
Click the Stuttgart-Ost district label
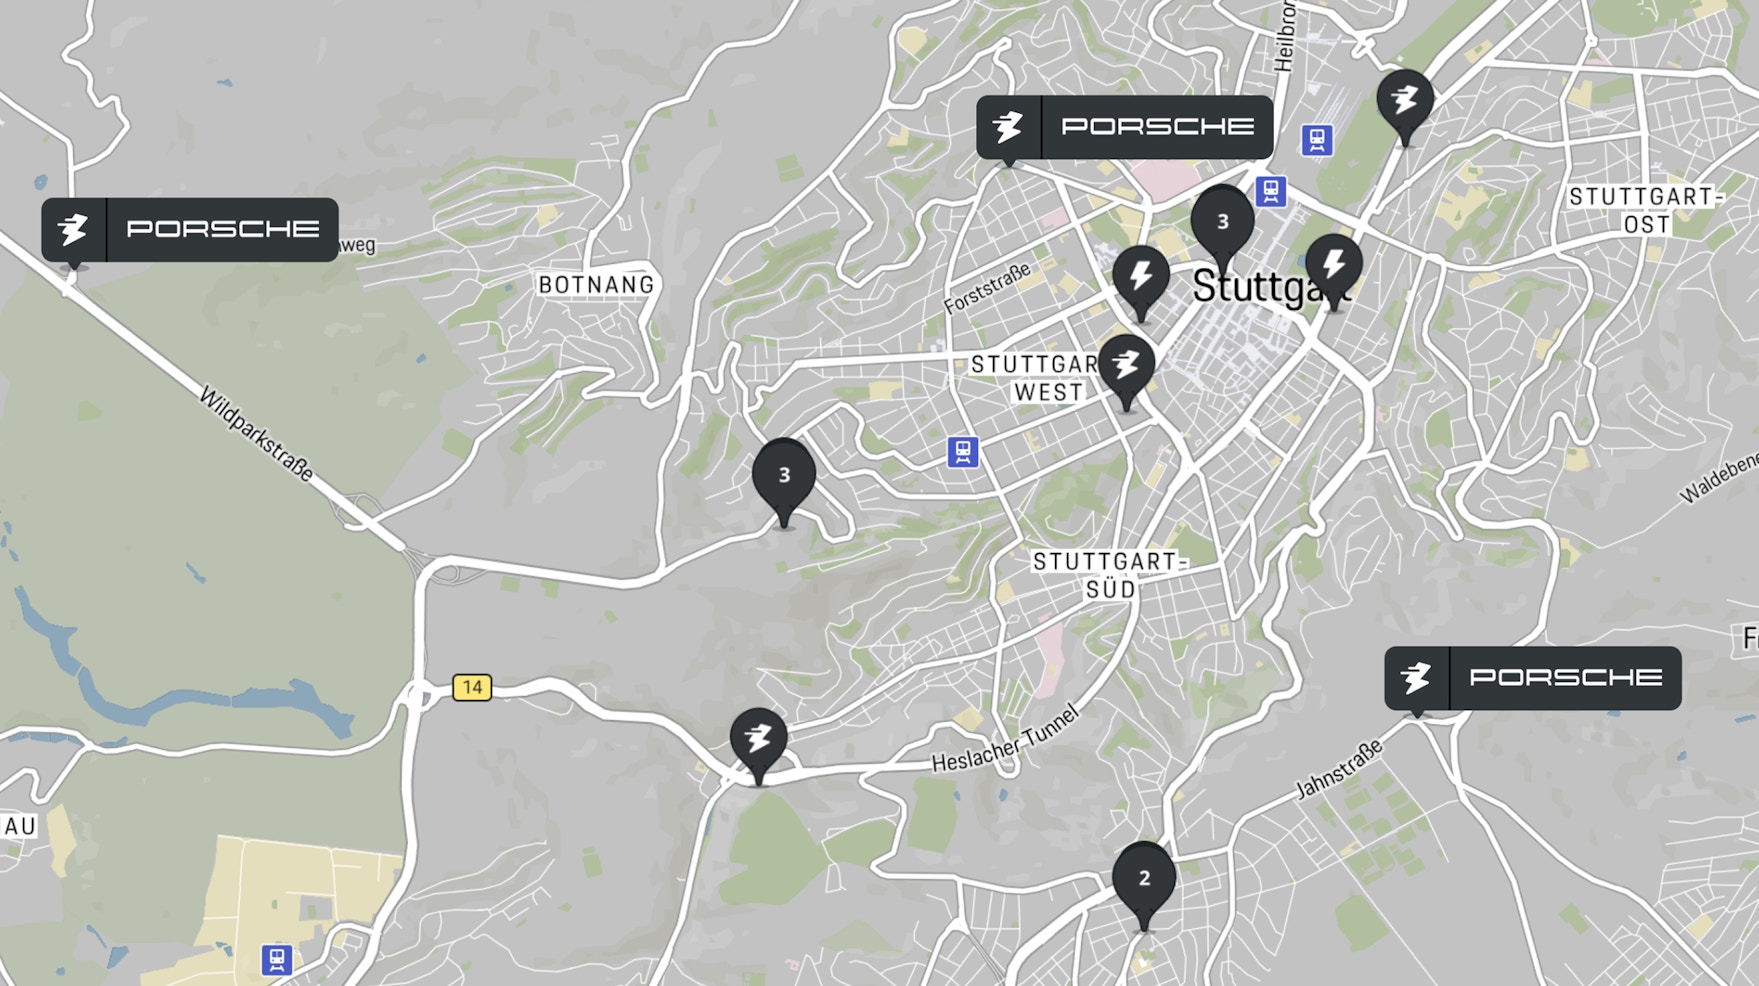coord(1646,211)
